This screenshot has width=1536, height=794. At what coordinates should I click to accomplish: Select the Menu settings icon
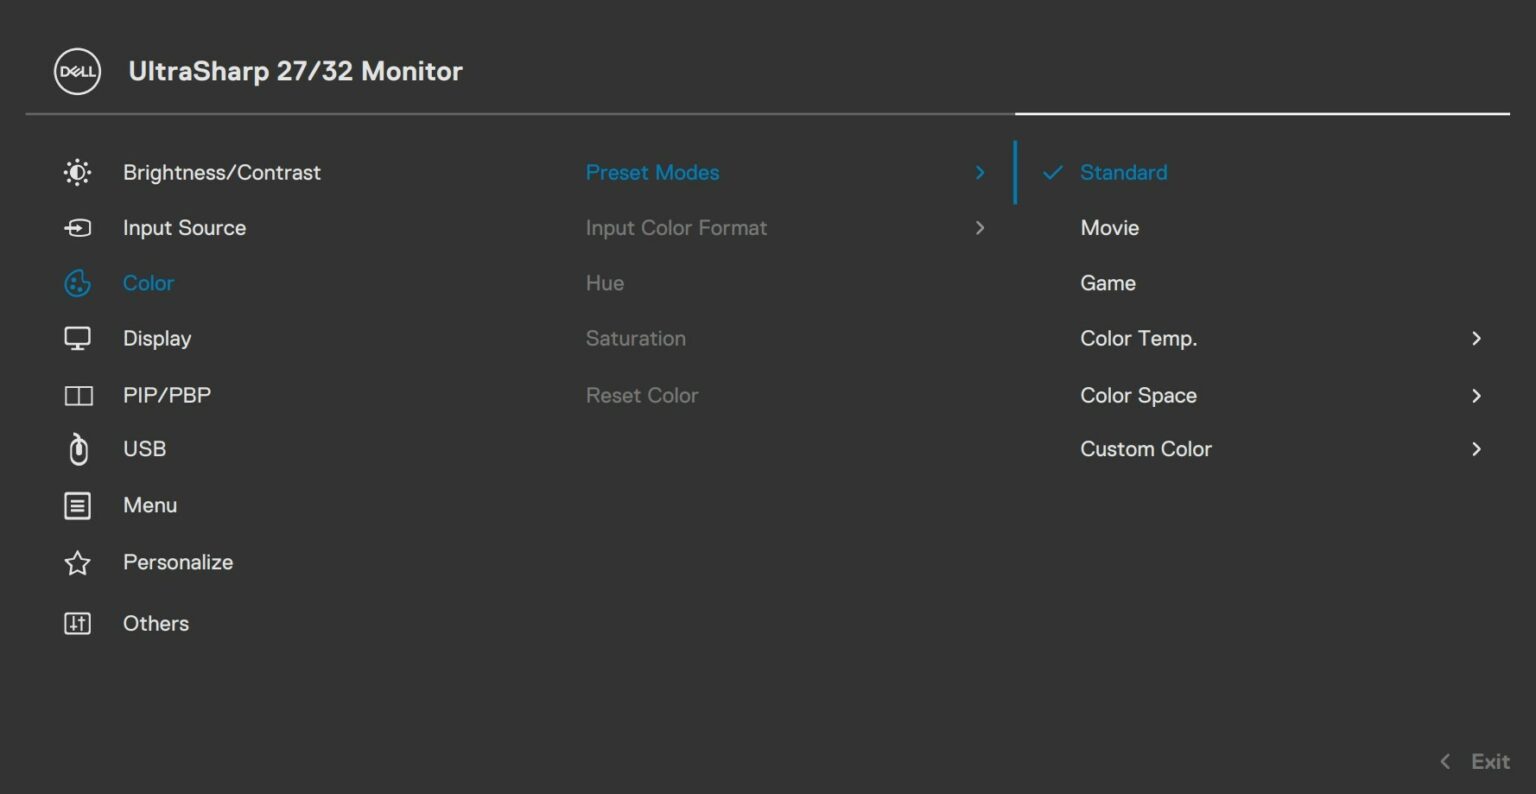click(x=77, y=505)
